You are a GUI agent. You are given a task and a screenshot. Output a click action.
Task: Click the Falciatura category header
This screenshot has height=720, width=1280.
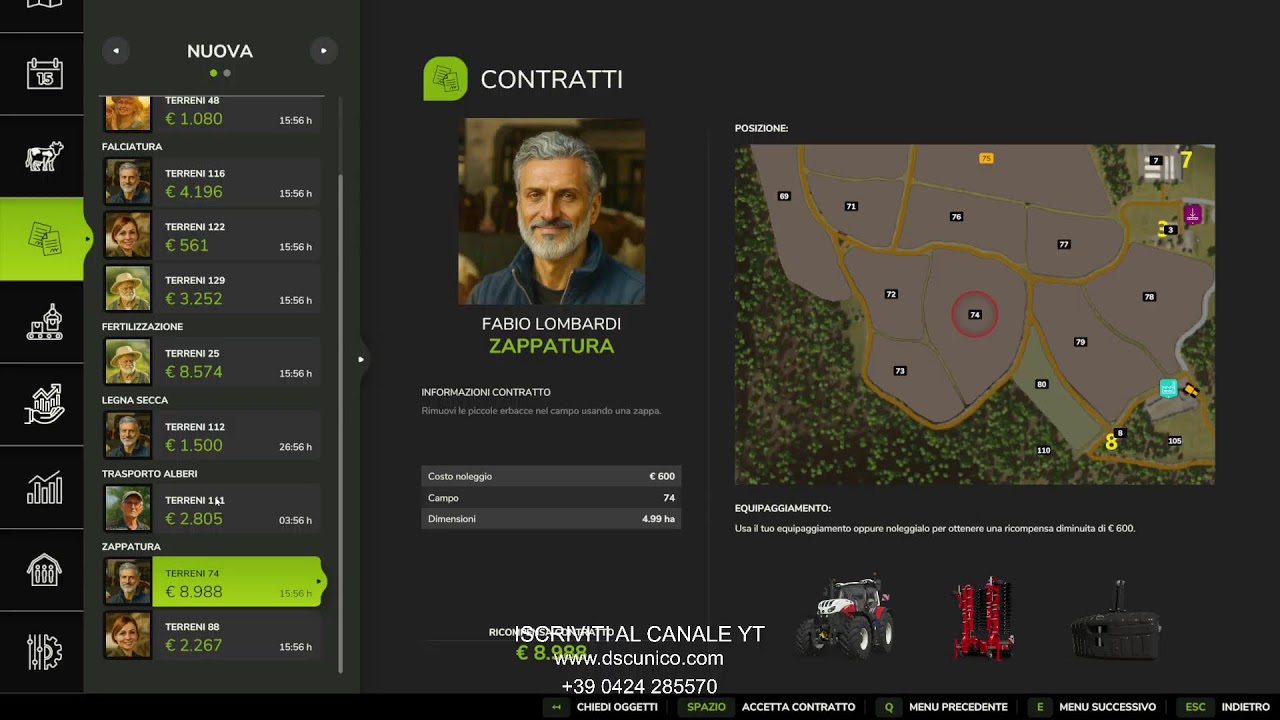(x=132, y=147)
